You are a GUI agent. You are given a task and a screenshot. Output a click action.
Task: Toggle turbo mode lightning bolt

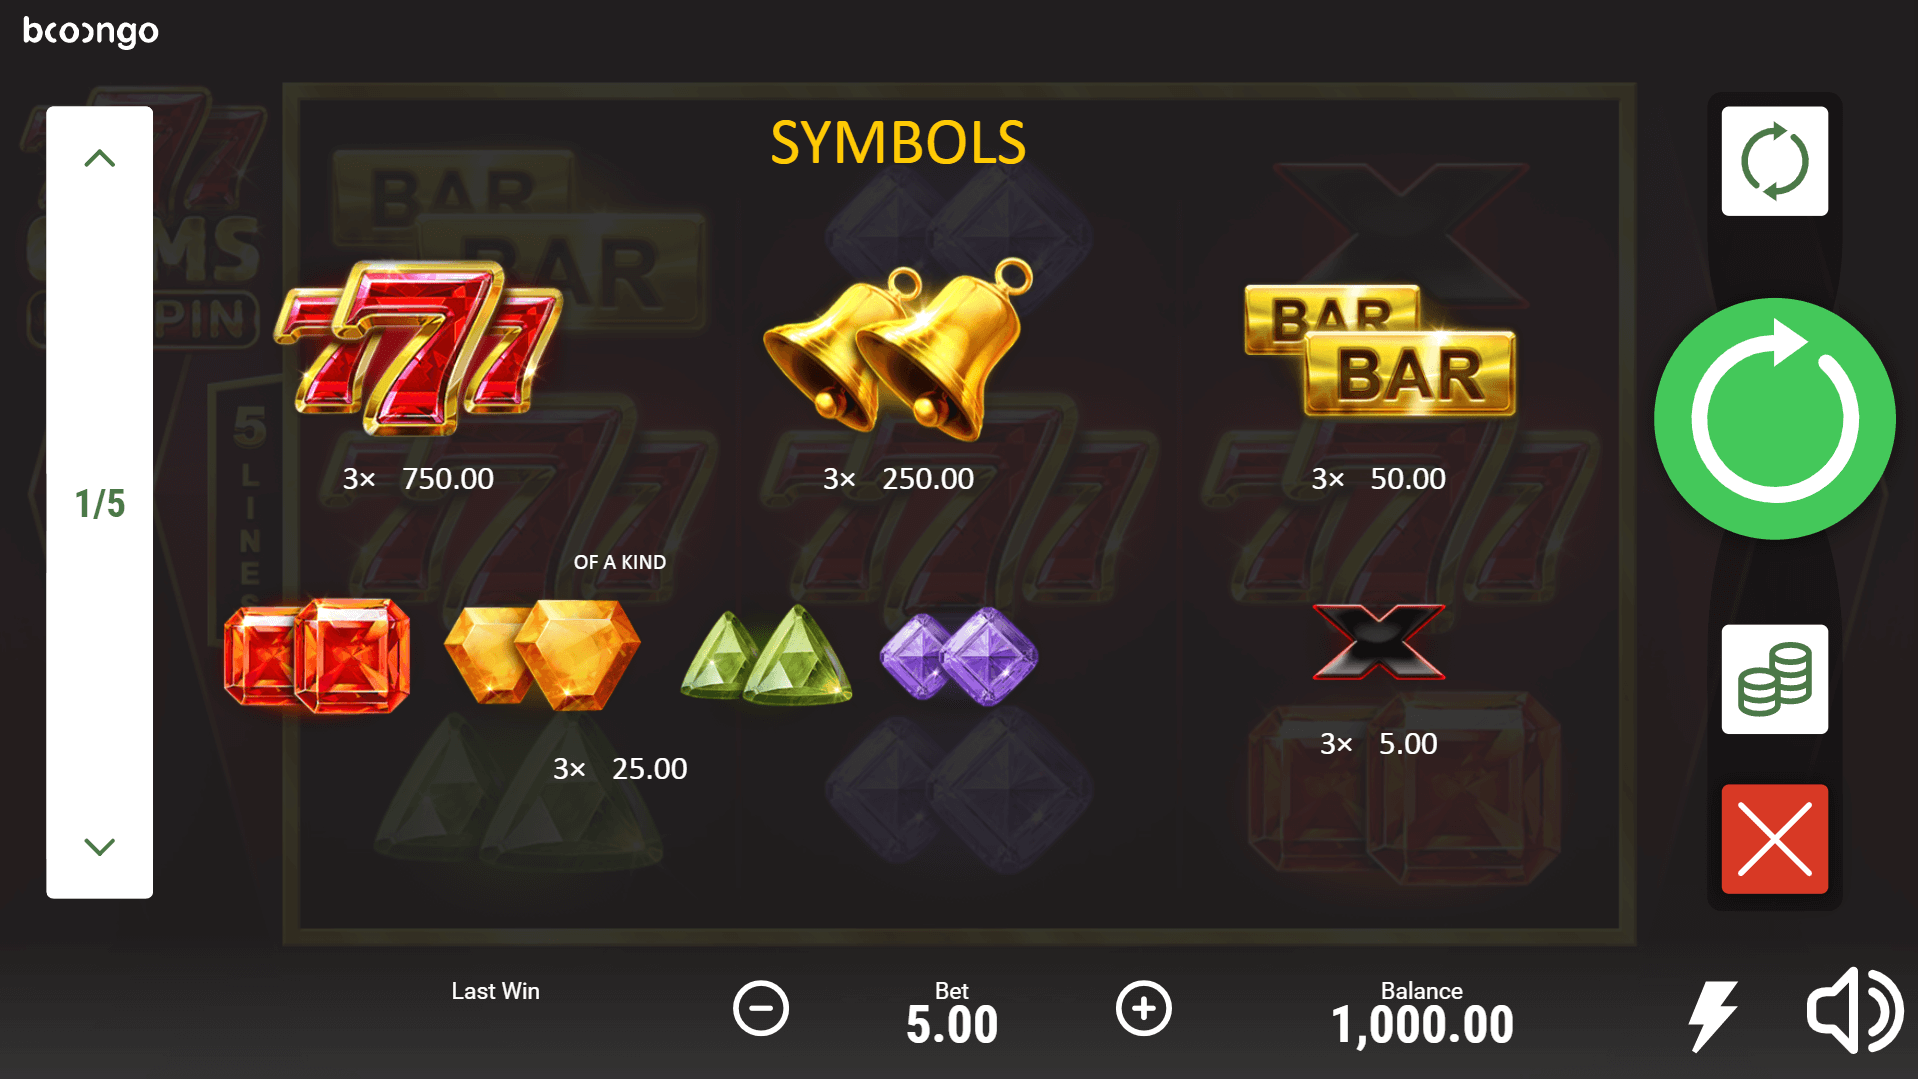click(1712, 1015)
